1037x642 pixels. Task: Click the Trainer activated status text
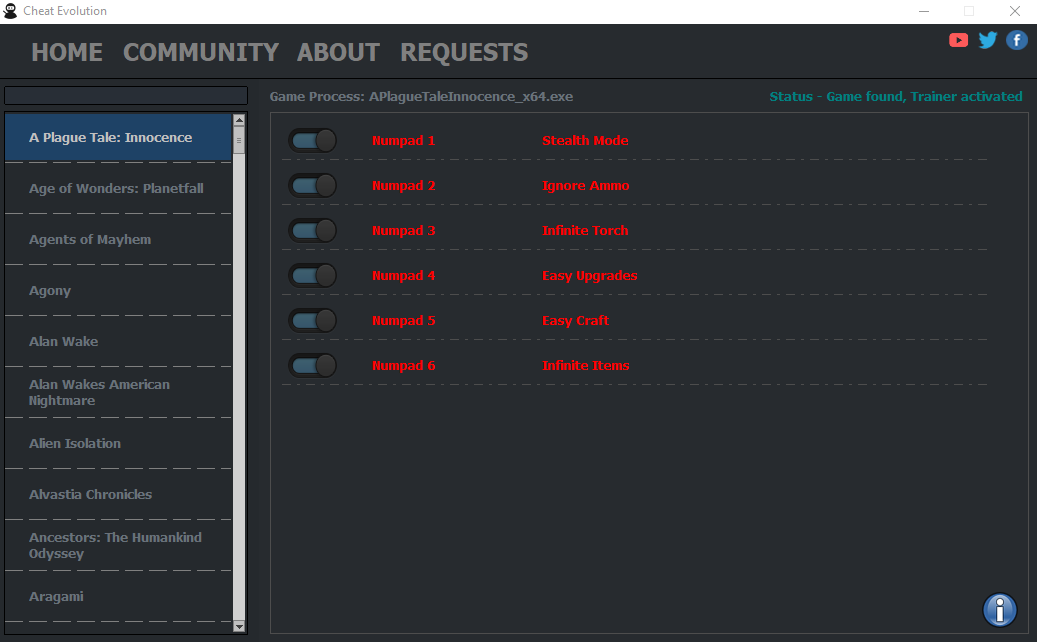[895, 97]
